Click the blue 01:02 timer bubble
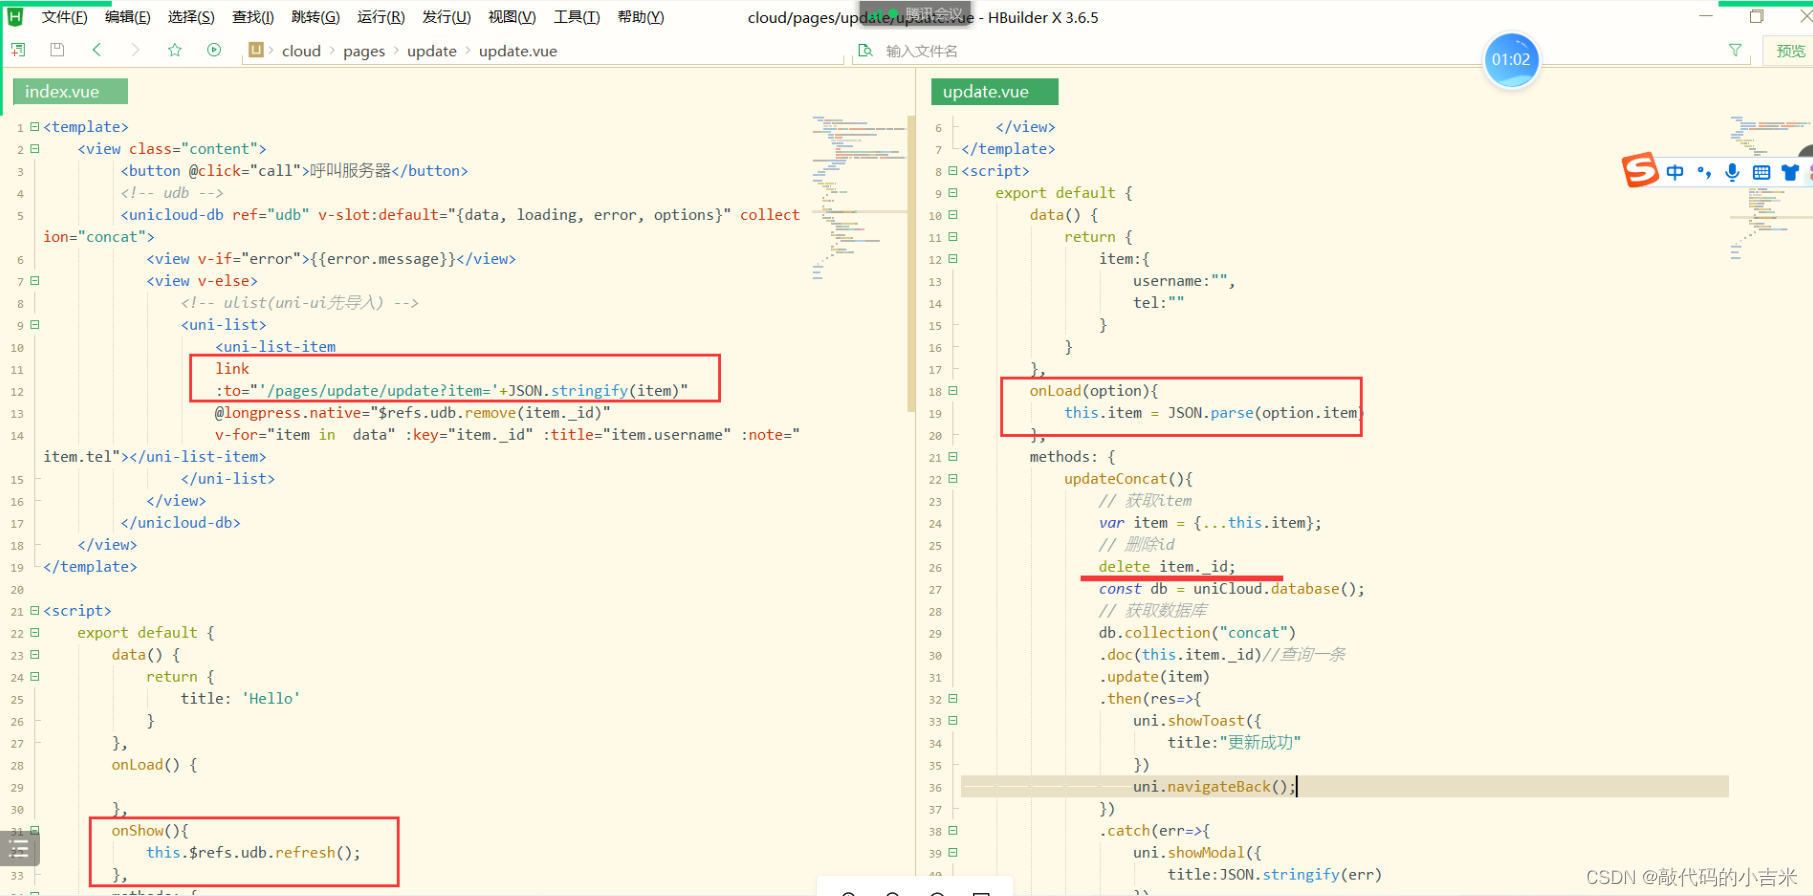Screen dimensions: 1813x896 [1511, 60]
